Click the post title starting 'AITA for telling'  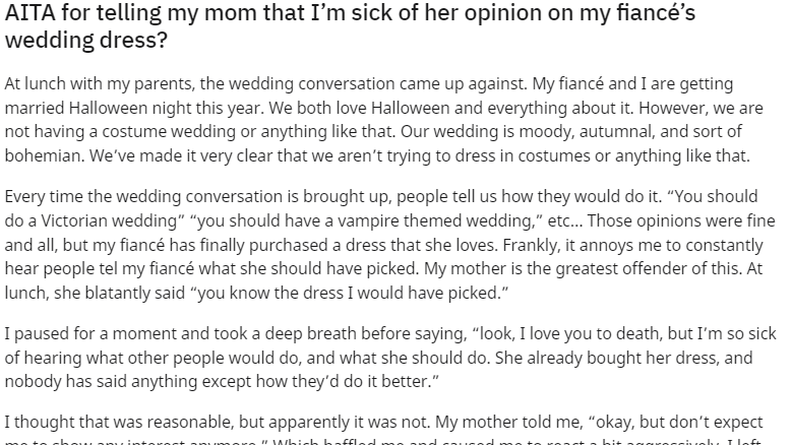pos(350,26)
